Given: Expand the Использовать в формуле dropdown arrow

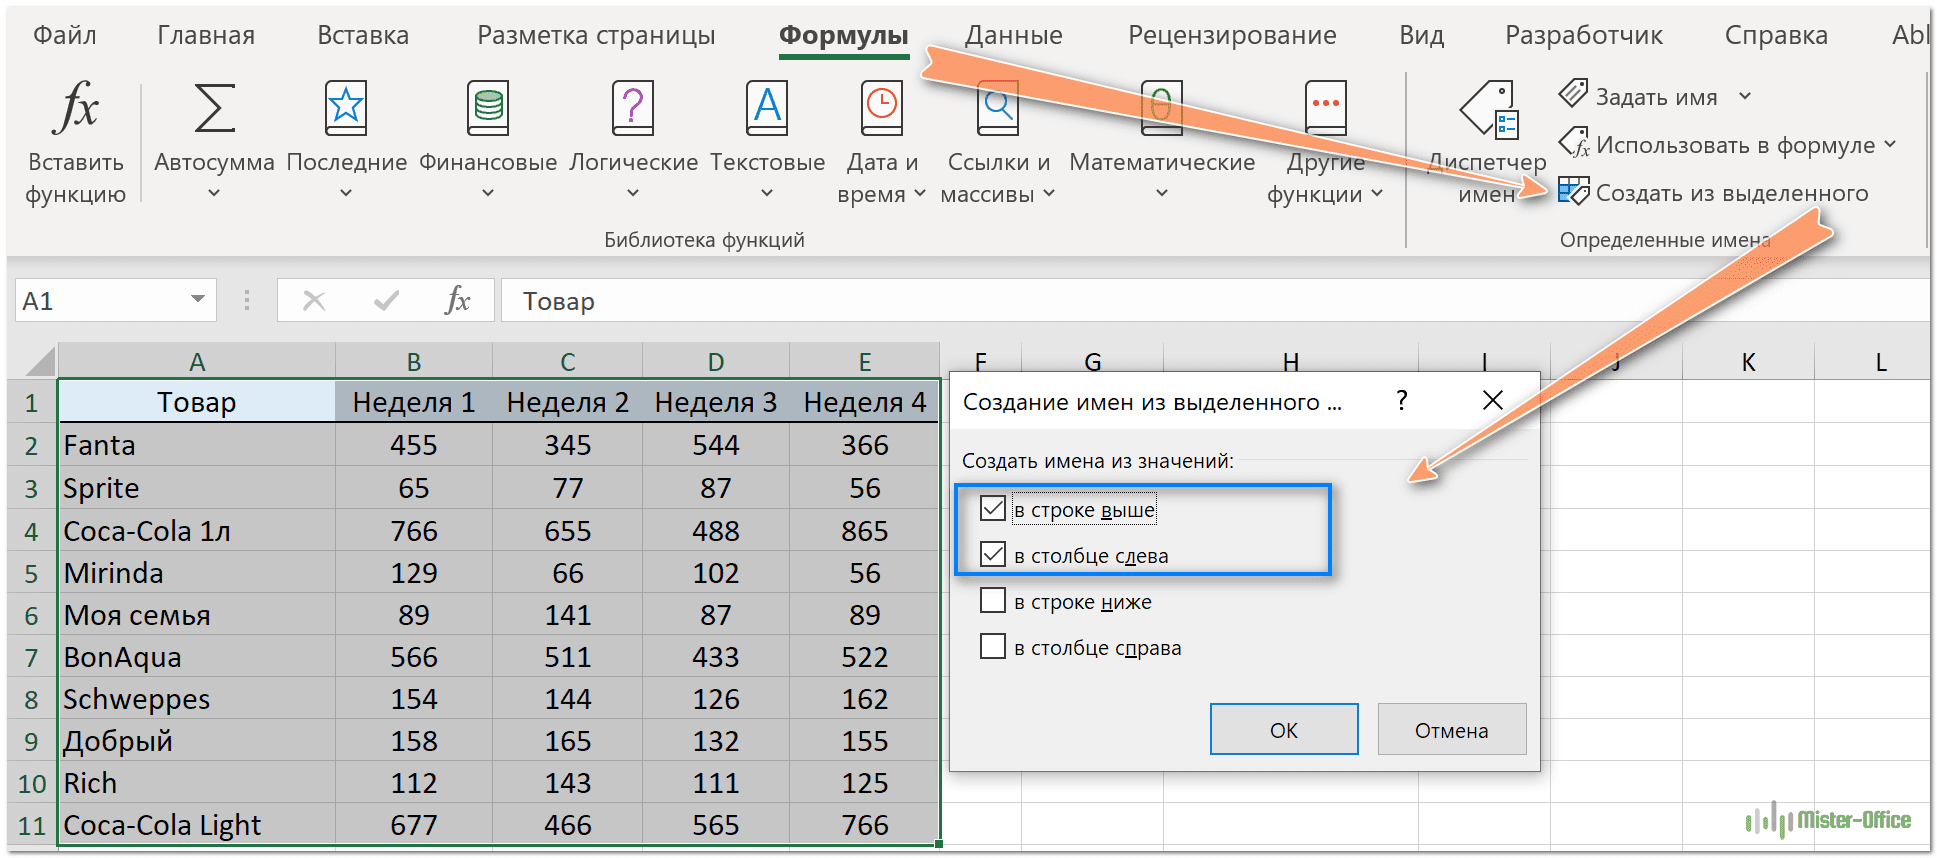Looking at the screenshot, I should point(1890,144).
